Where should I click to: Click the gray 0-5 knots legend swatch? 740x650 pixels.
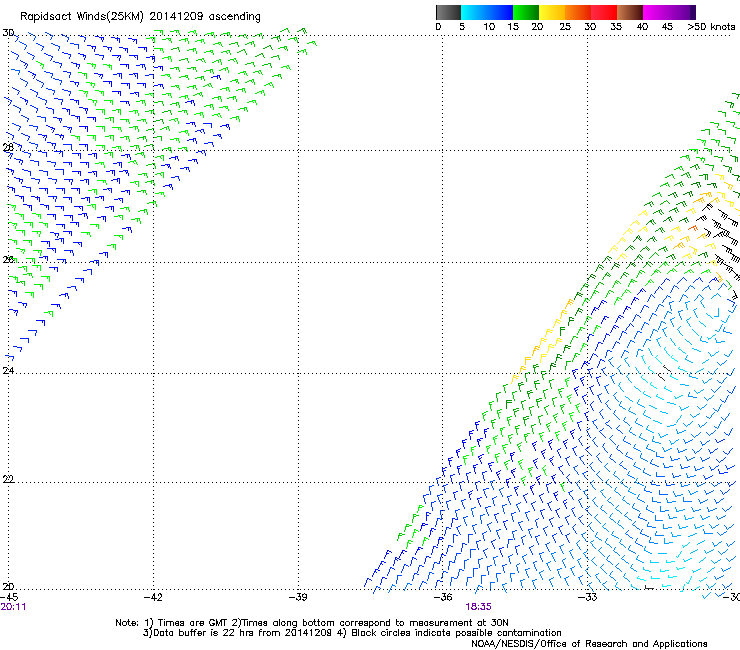click(448, 12)
